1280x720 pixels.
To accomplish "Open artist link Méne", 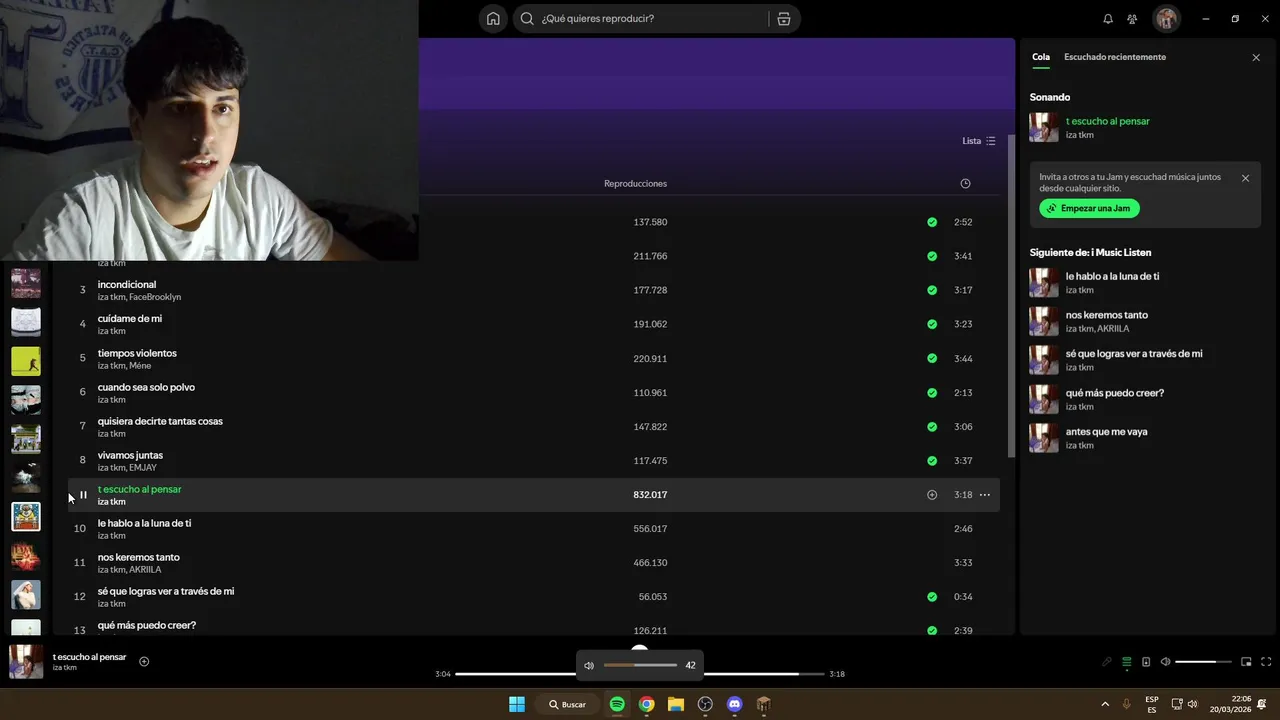I will (140, 366).
